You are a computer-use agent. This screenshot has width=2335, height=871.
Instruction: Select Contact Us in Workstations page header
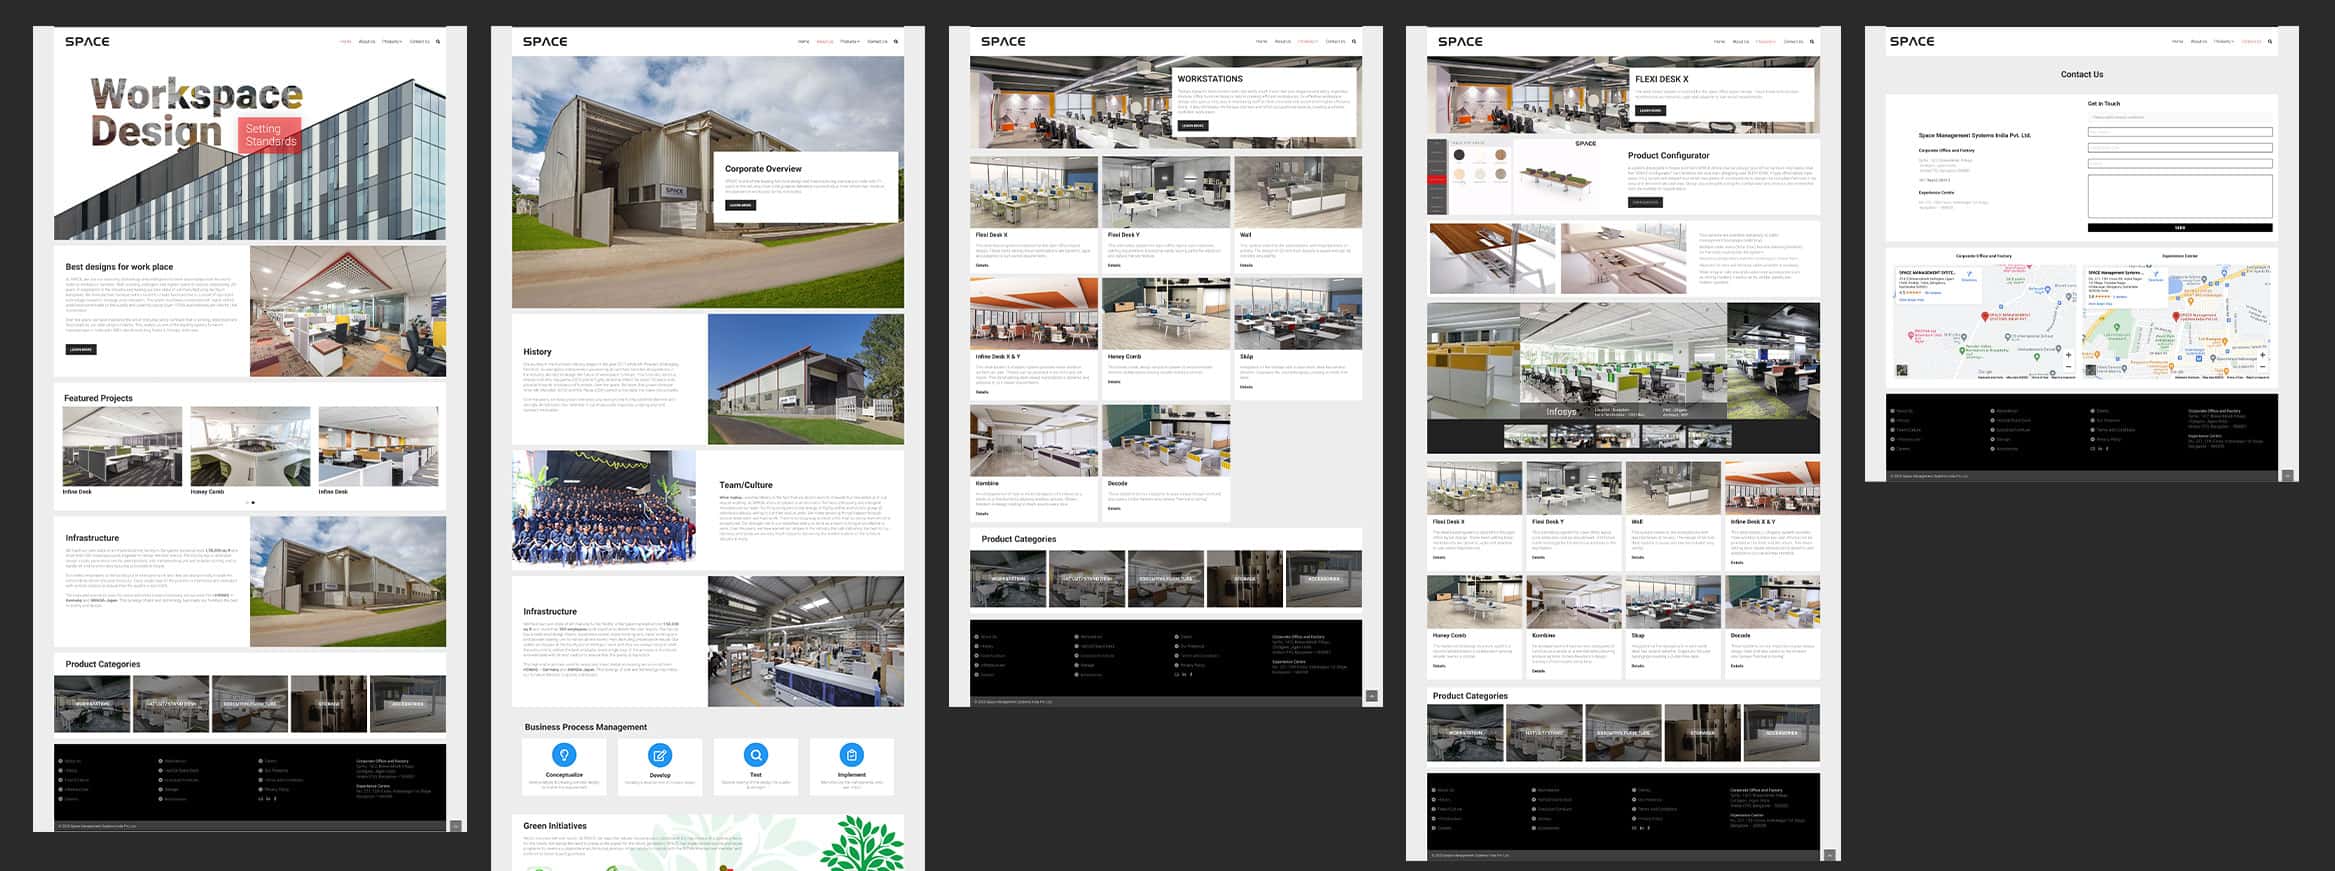pyautogui.click(x=1335, y=42)
